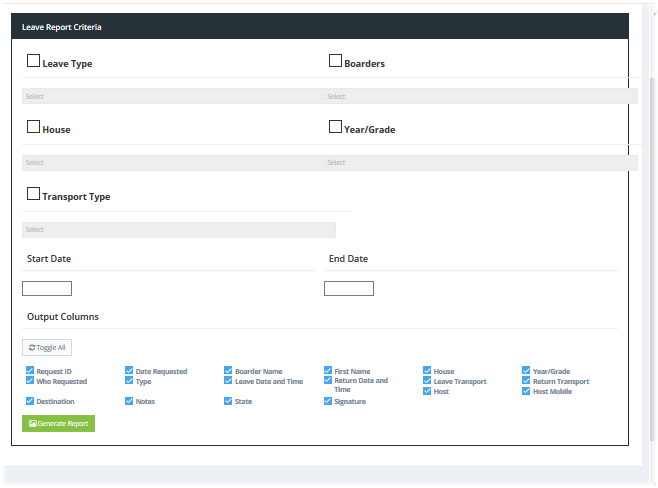The image size is (658, 488).
Task: Open the Boarders select dropdown
Action: coord(481,96)
